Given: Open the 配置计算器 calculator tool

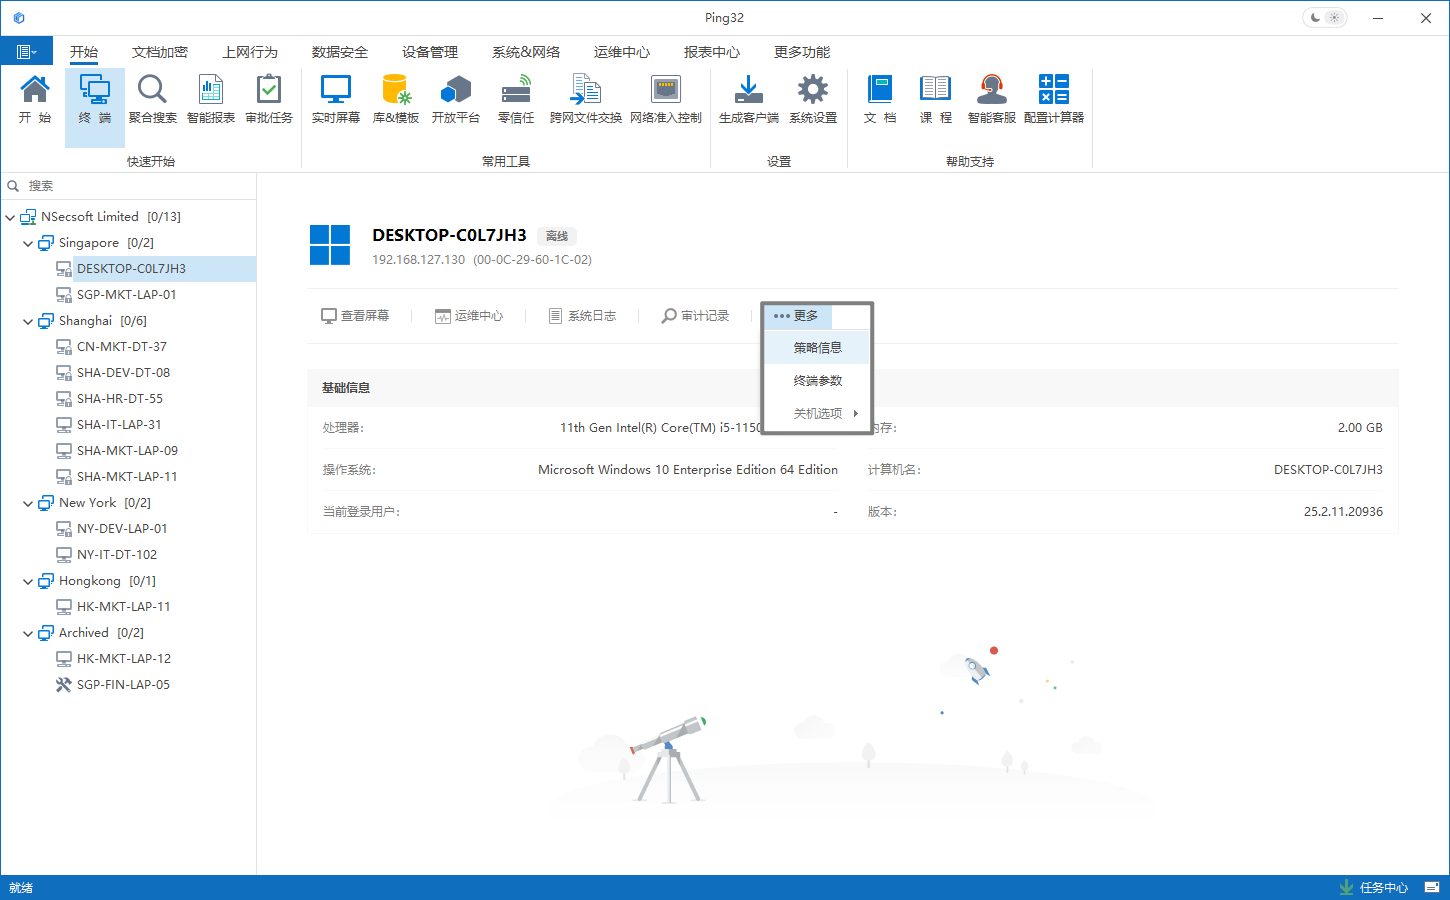Looking at the screenshot, I should 1053,99.
